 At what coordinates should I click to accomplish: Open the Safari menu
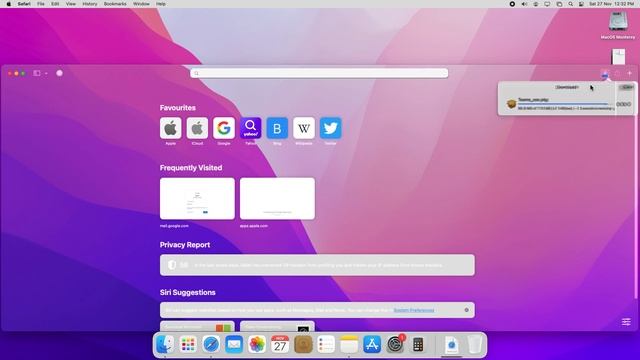click(x=24, y=4)
